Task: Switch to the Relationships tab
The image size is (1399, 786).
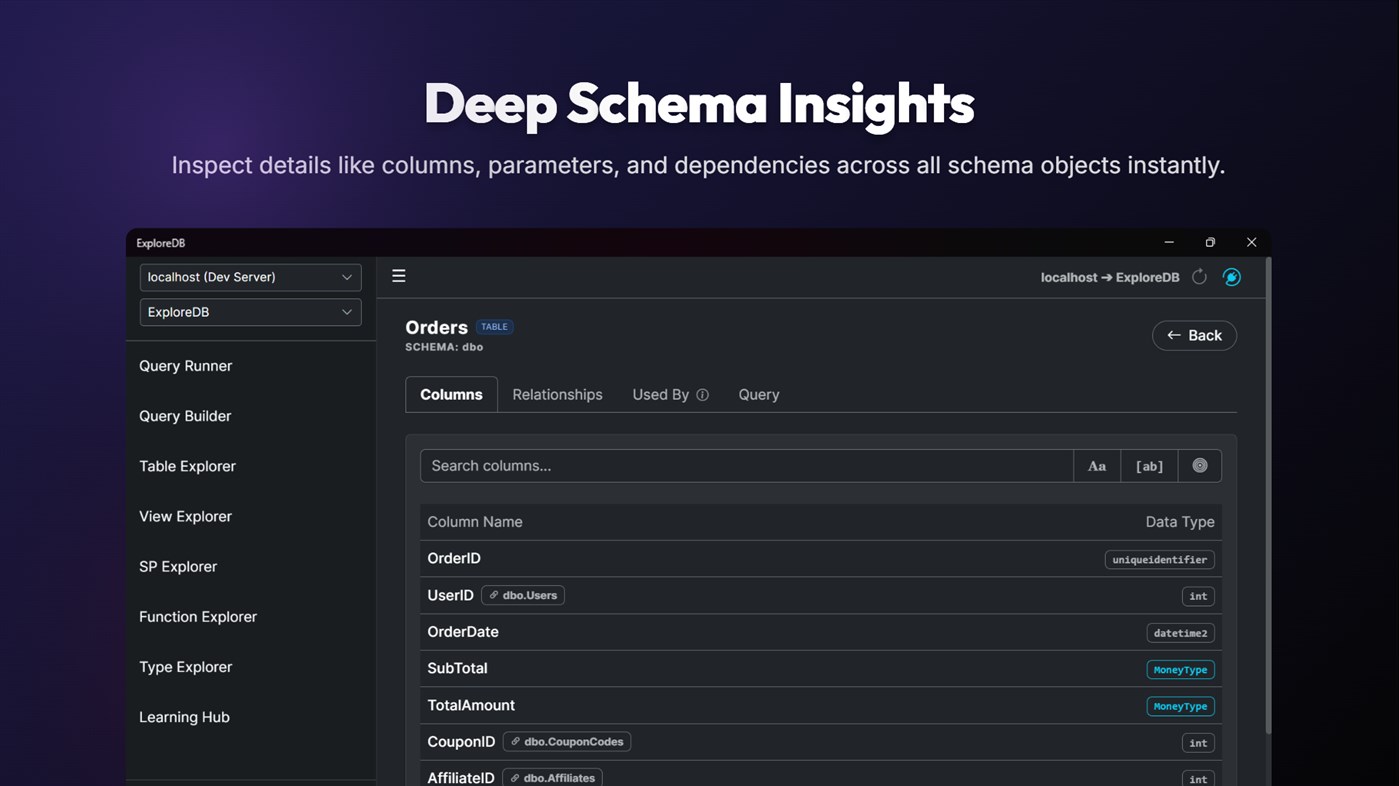Action: tap(557, 395)
